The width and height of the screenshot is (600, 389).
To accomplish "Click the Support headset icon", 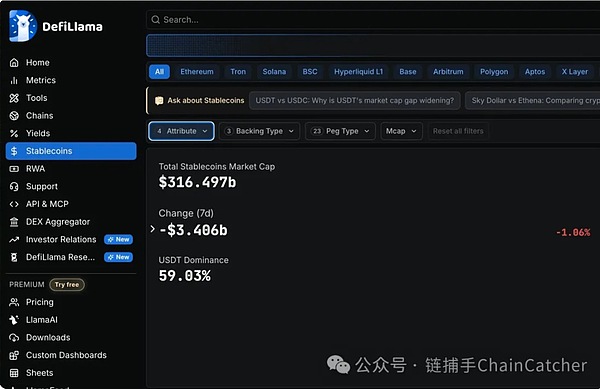I will (x=14, y=186).
